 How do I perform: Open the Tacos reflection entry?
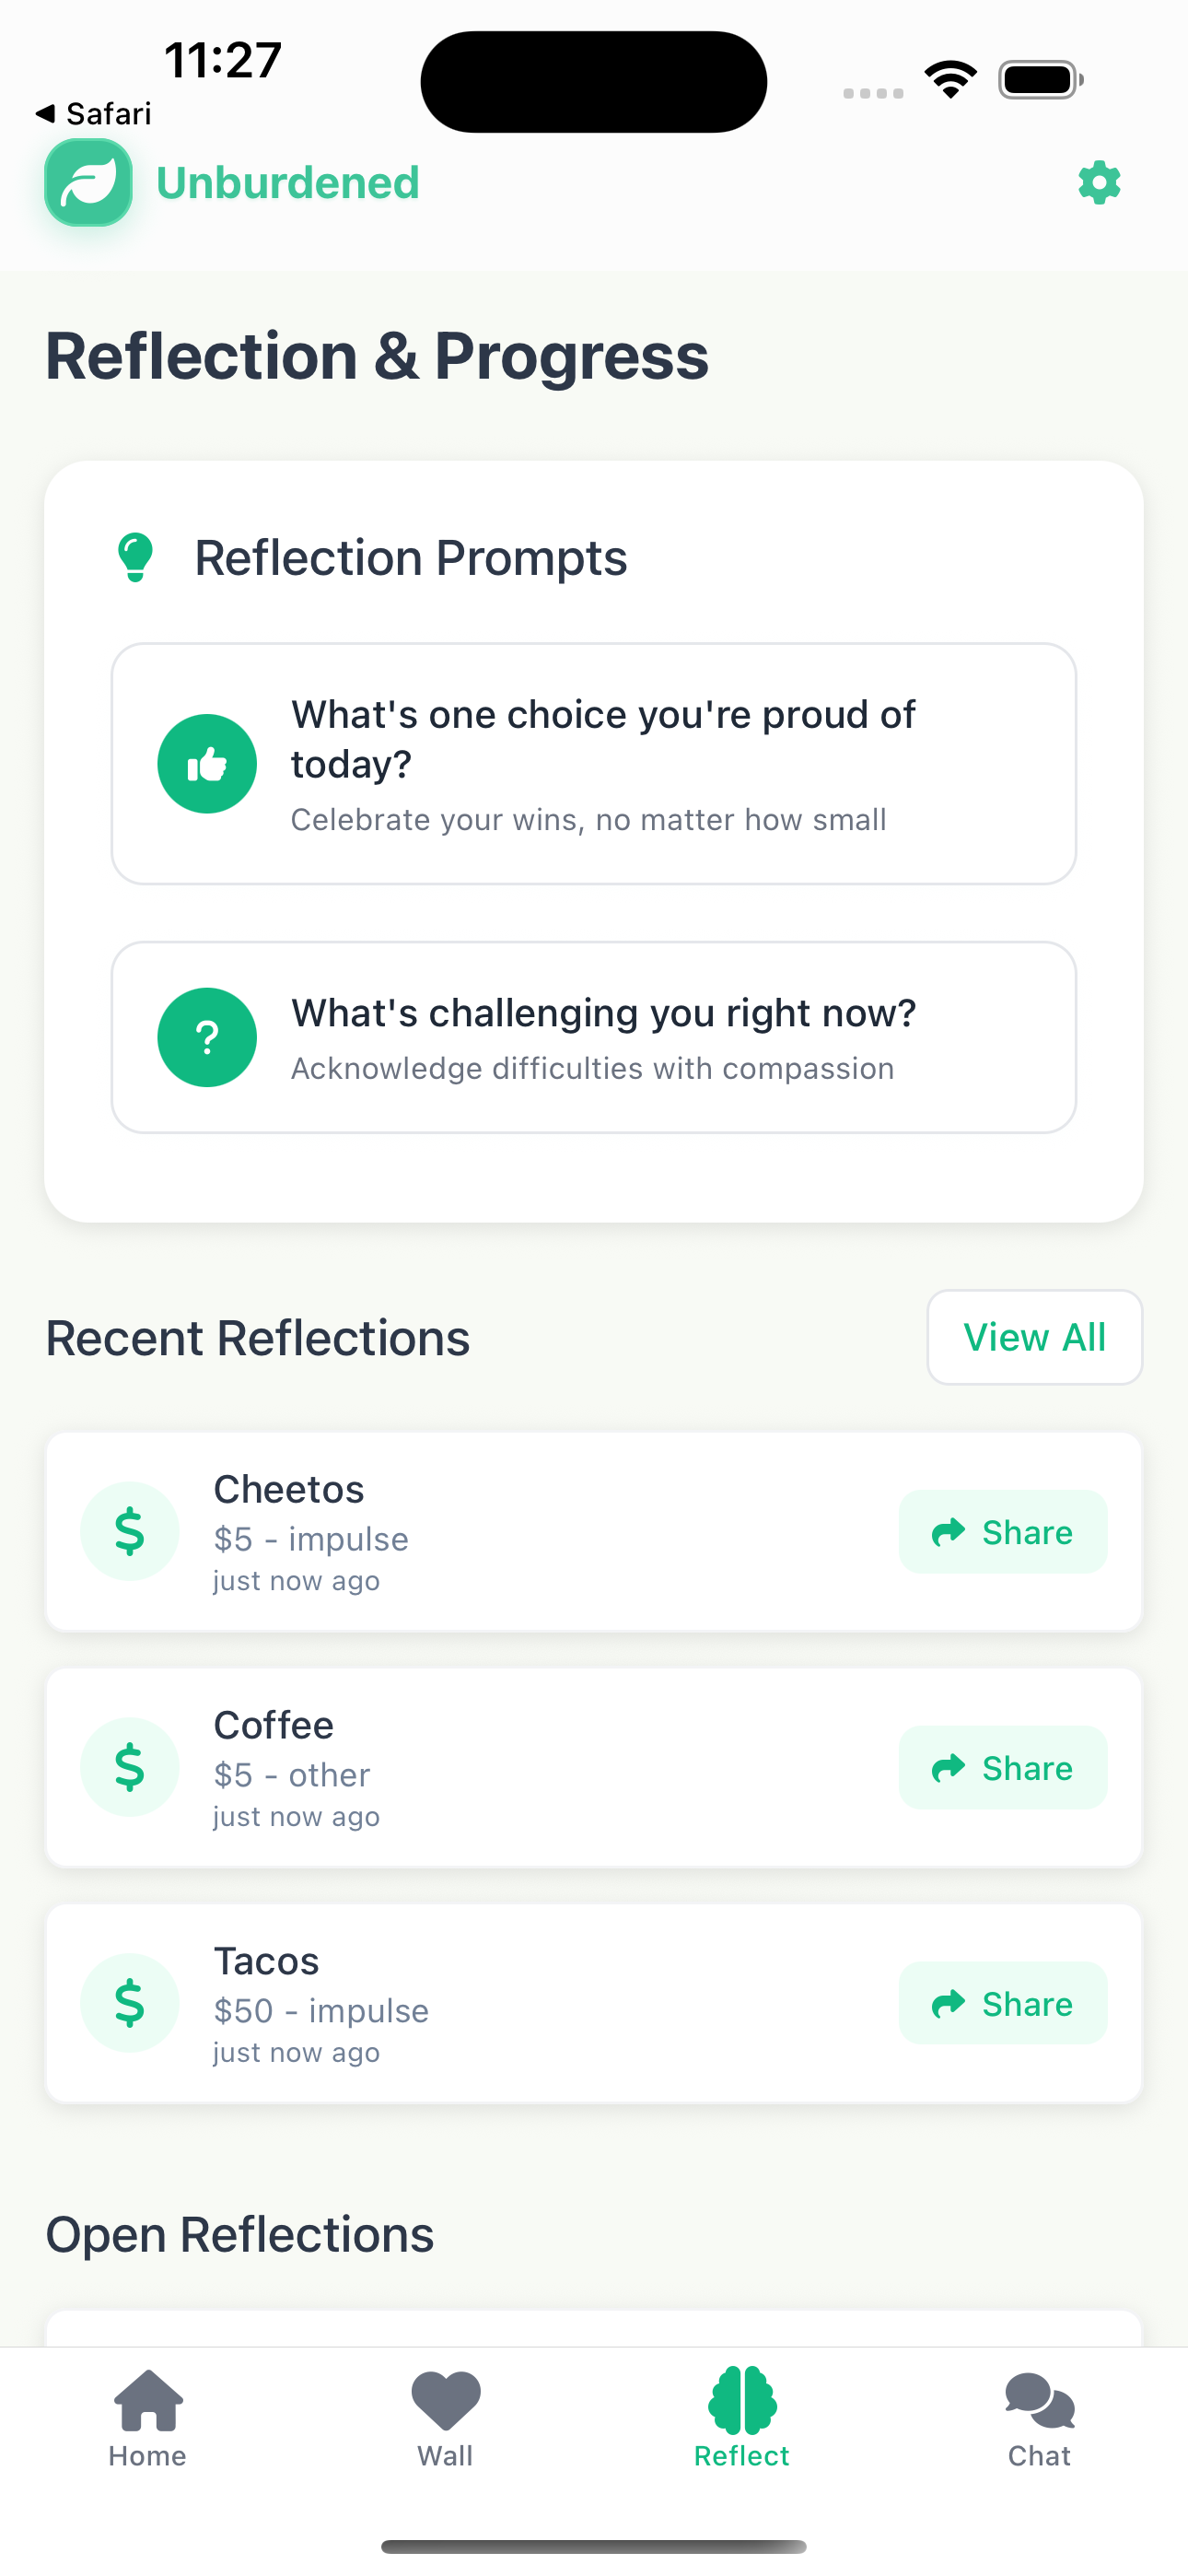(594, 2003)
